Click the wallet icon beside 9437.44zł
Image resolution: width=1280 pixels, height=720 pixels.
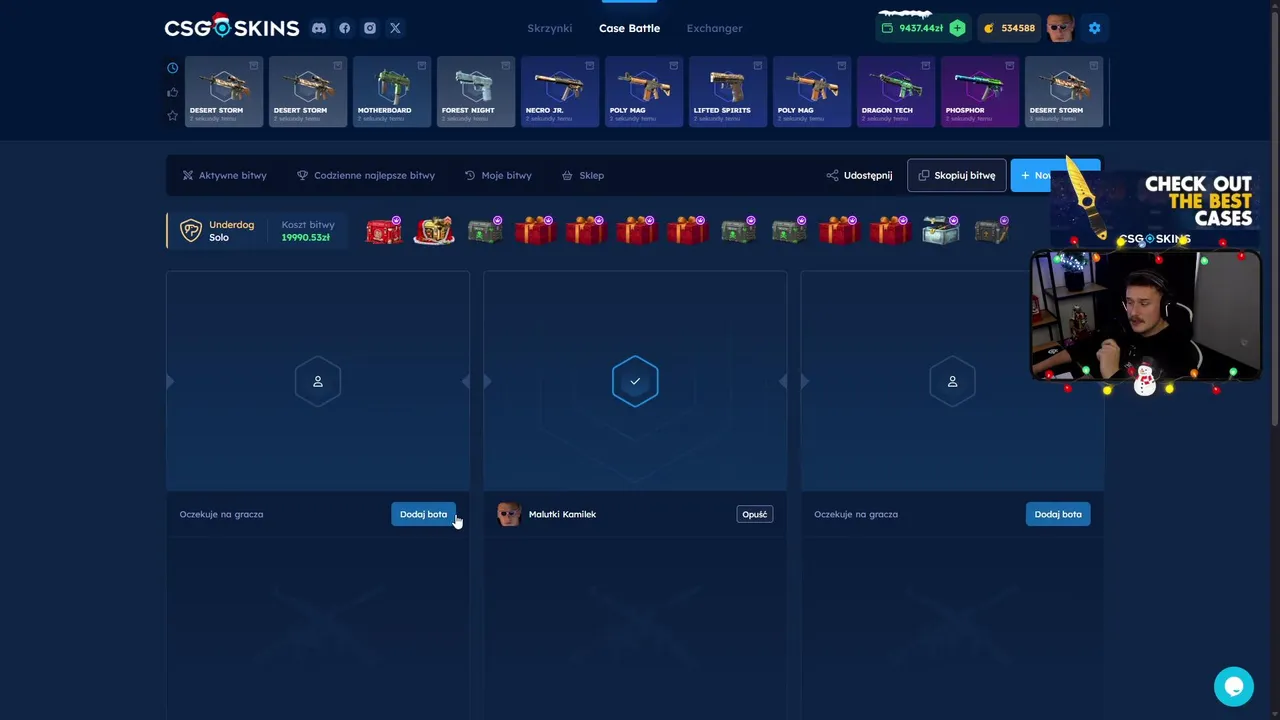(887, 28)
